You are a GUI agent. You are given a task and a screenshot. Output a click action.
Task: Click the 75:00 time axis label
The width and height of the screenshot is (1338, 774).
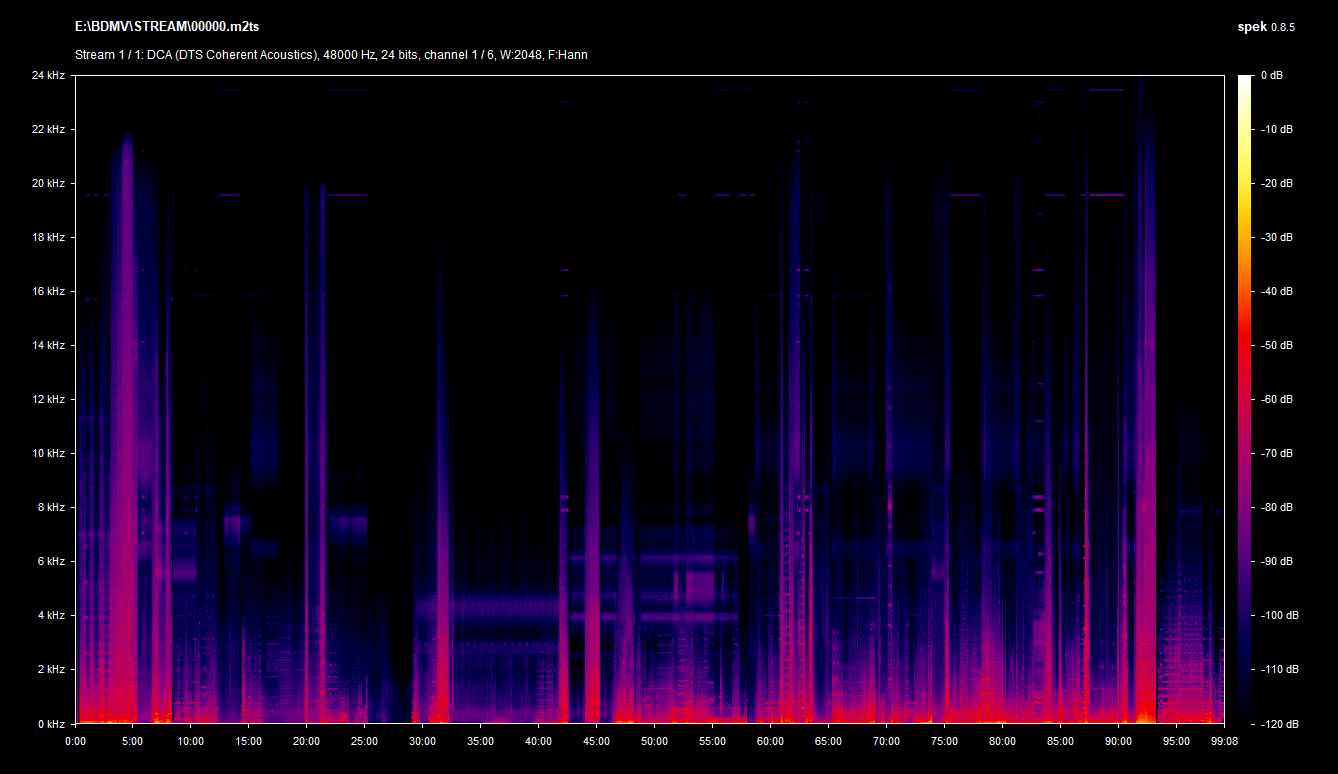coord(944,741)
